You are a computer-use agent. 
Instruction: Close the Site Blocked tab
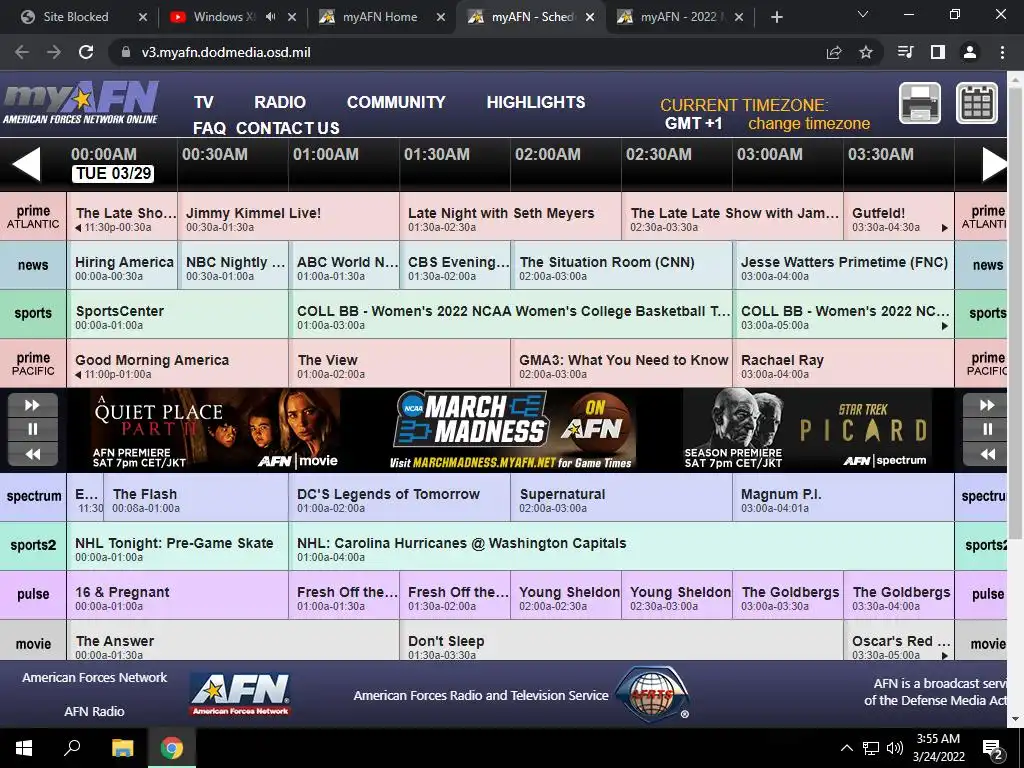[x=143, y=17]
